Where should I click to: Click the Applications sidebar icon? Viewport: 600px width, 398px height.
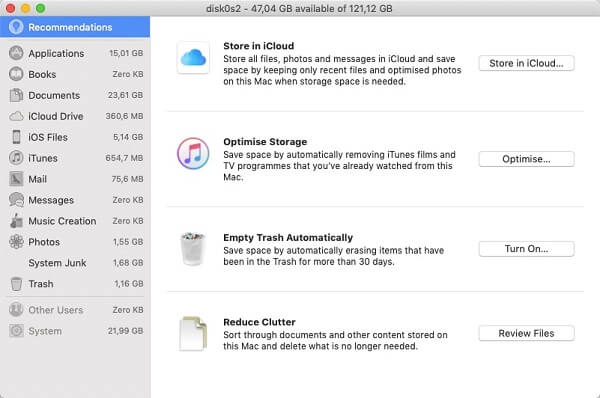[16, 53]
